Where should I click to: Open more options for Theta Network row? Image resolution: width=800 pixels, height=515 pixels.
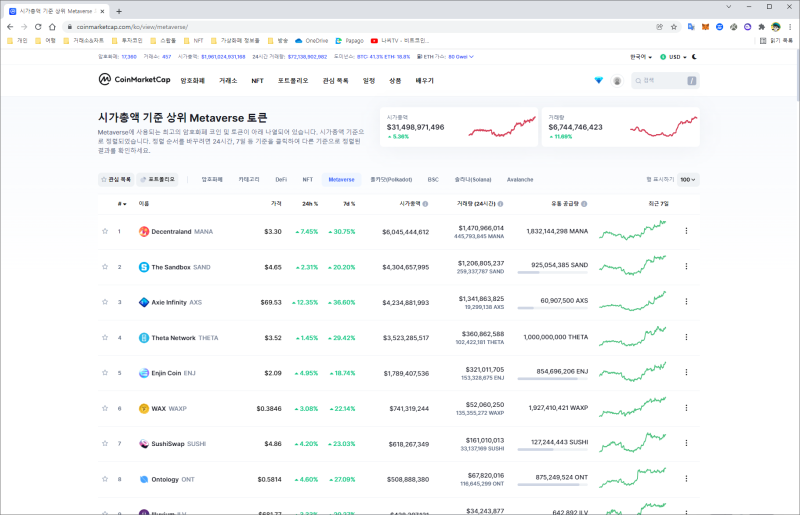pos(686,337)
